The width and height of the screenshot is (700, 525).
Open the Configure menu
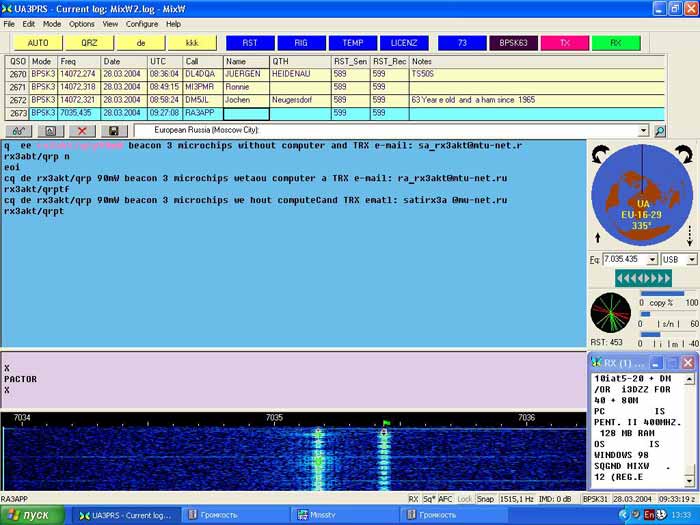click(x=141, y=23)
